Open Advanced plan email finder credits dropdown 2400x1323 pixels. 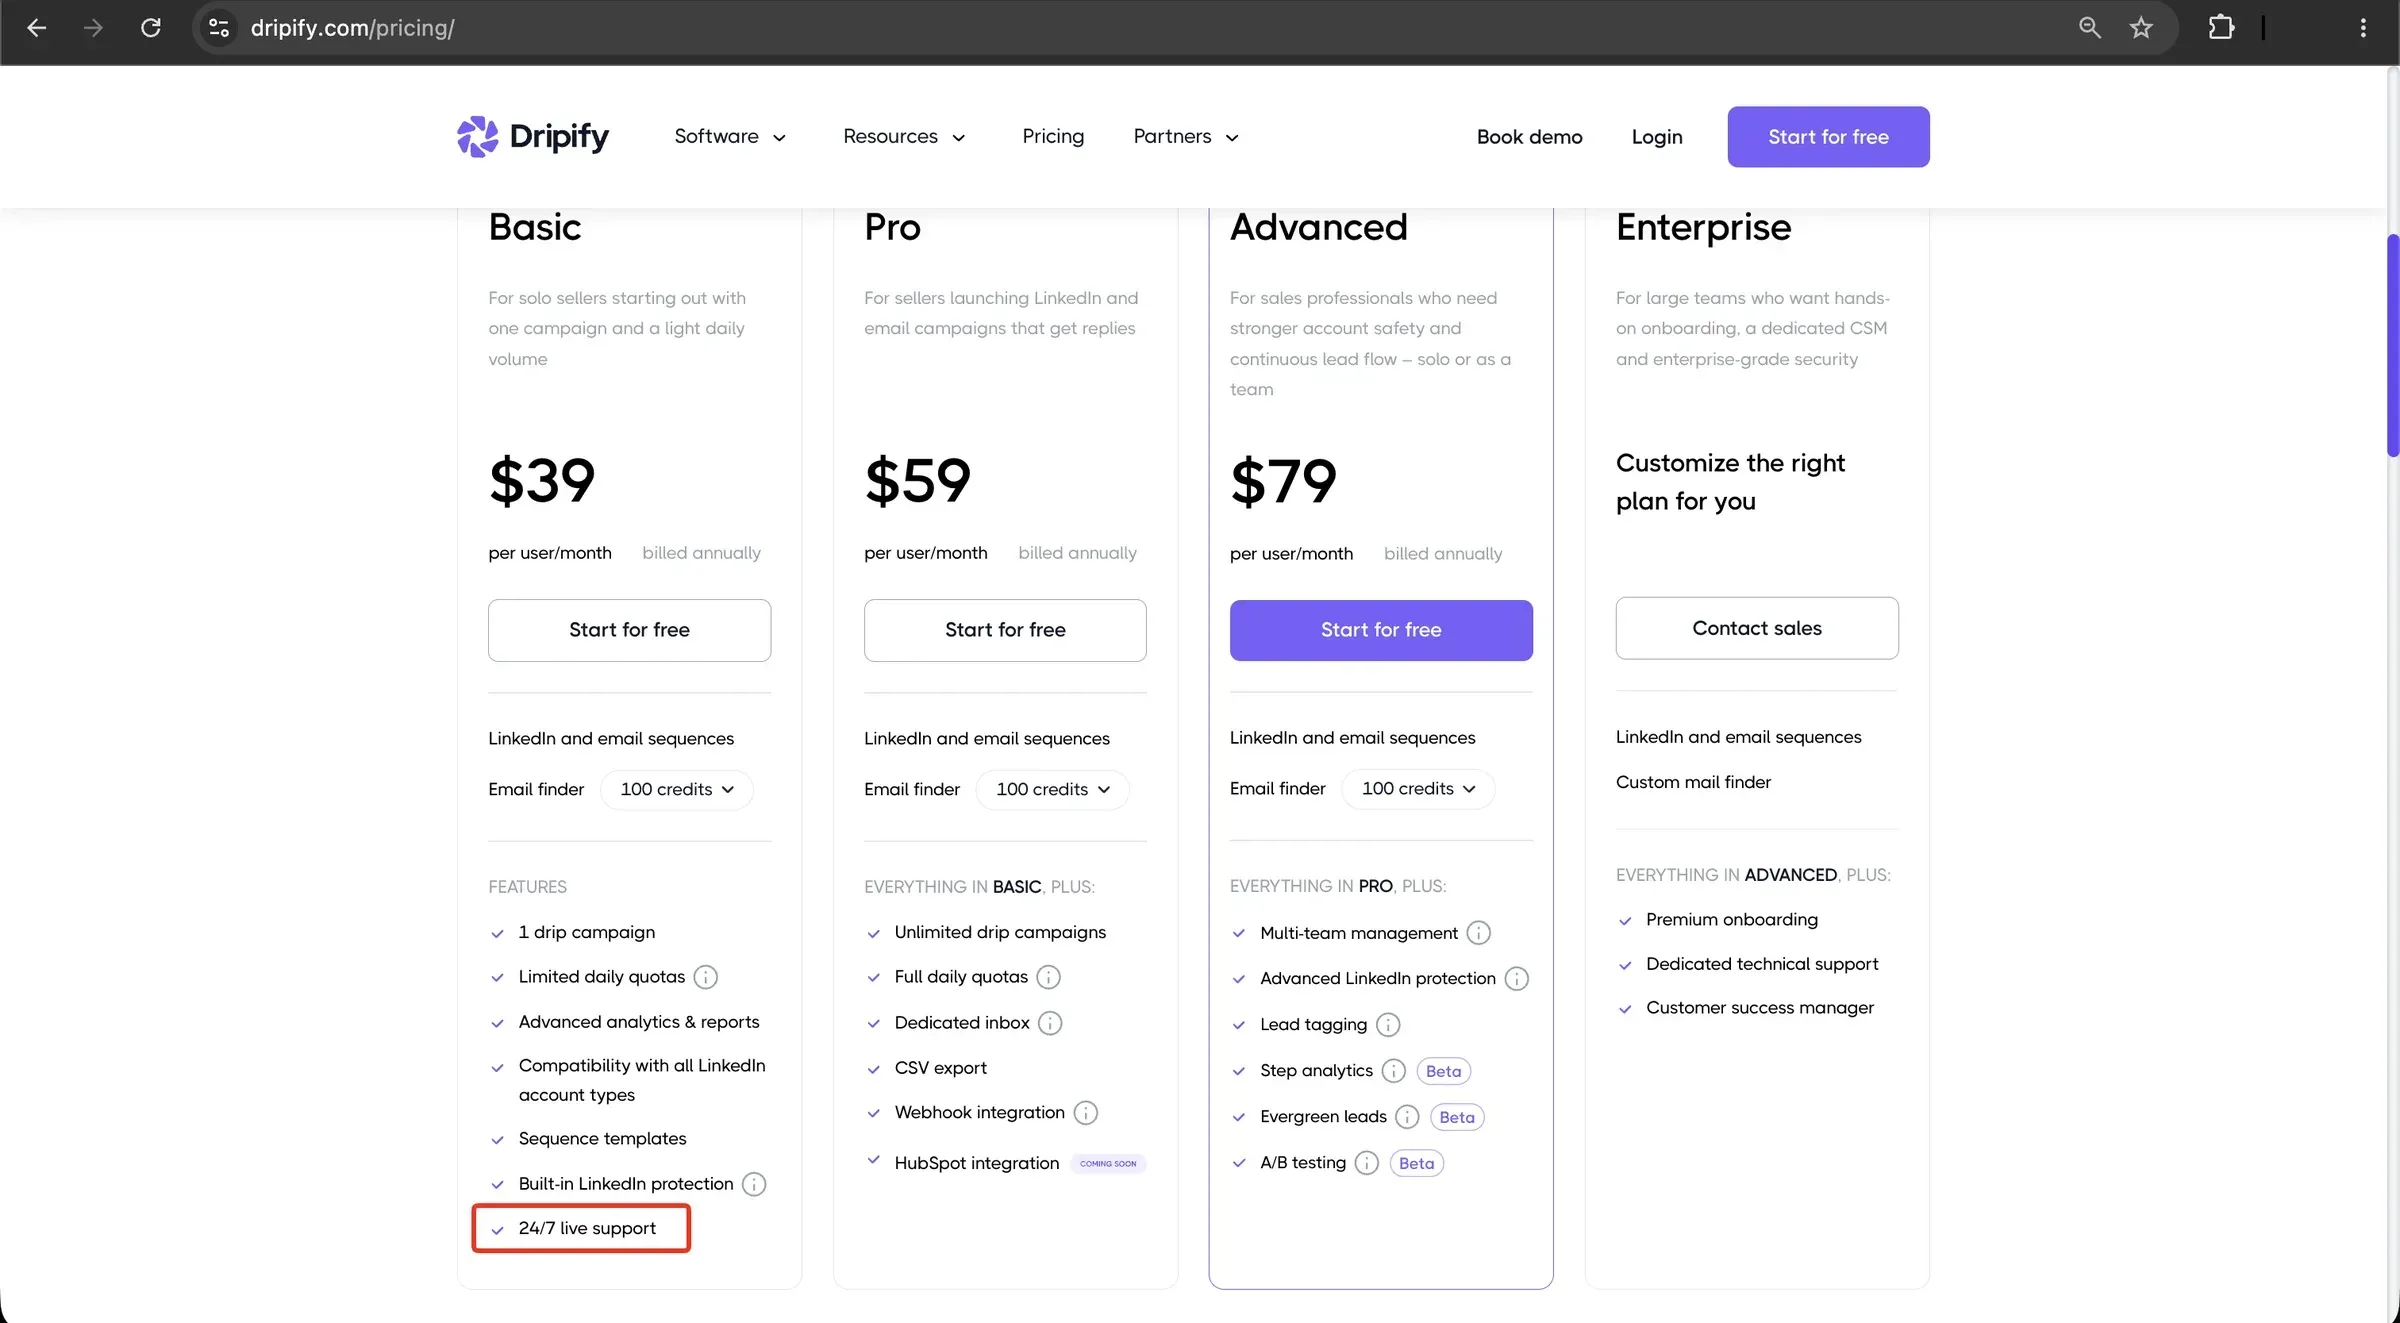click(1418, 789)
